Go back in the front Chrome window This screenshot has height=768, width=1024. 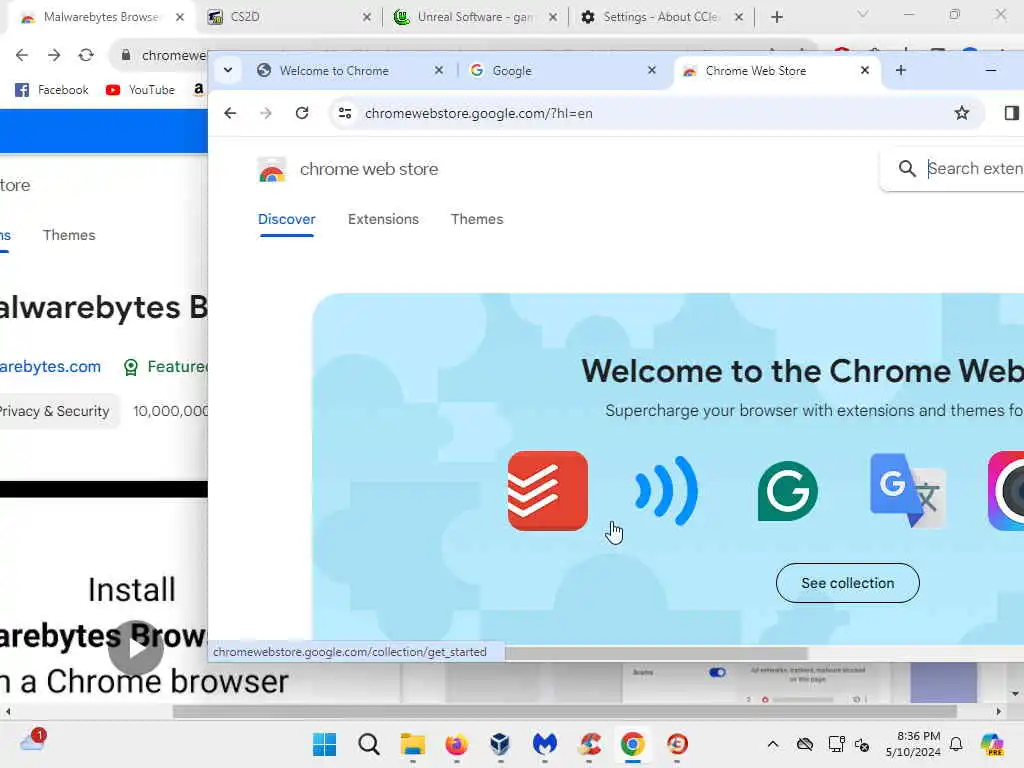[230, 113]
